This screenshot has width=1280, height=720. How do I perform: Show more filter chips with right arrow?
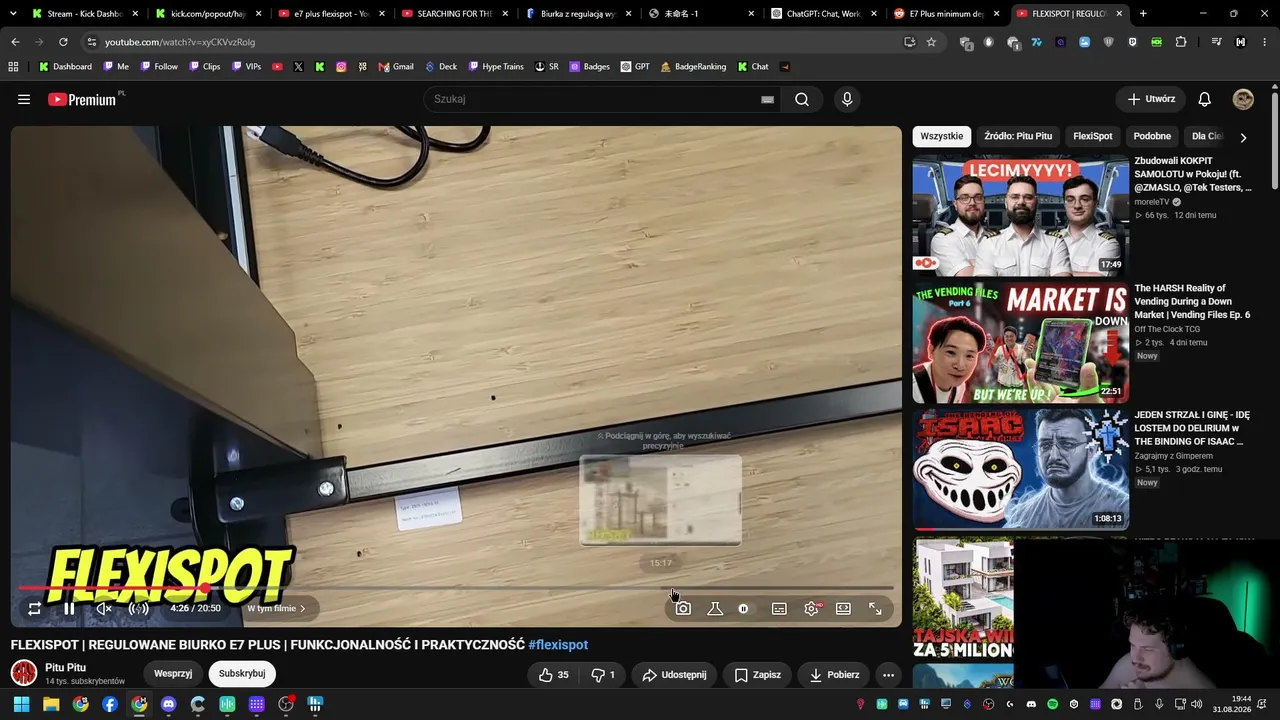1243,137
